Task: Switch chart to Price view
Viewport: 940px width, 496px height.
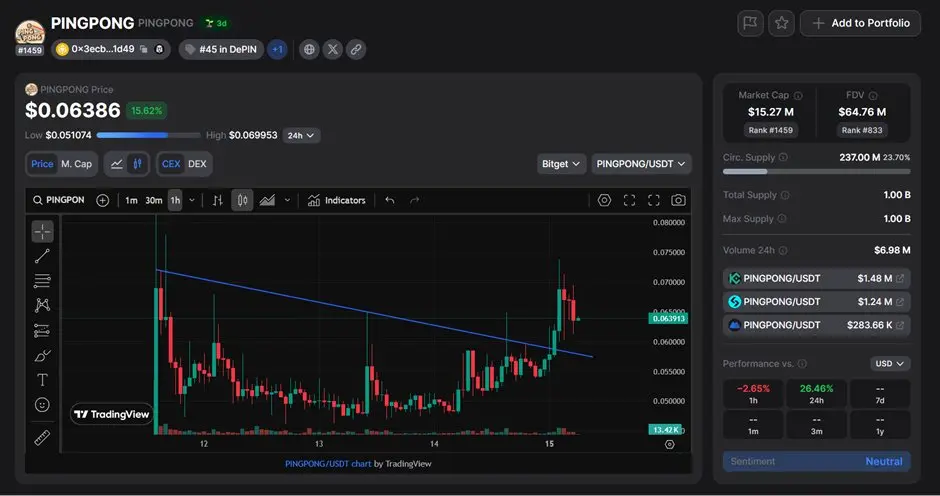Action: pyautogui.click(x=42, y=164)
